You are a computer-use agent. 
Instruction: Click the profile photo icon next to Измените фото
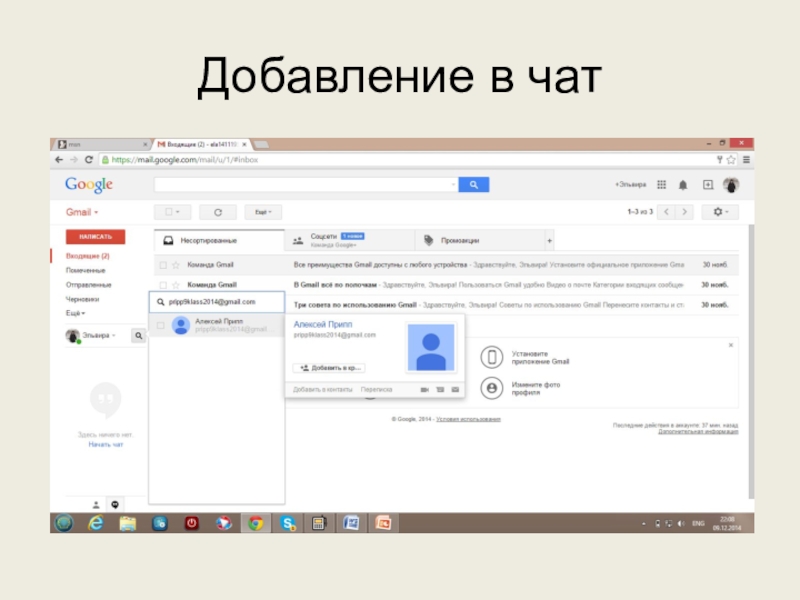(x=491, y=388)
